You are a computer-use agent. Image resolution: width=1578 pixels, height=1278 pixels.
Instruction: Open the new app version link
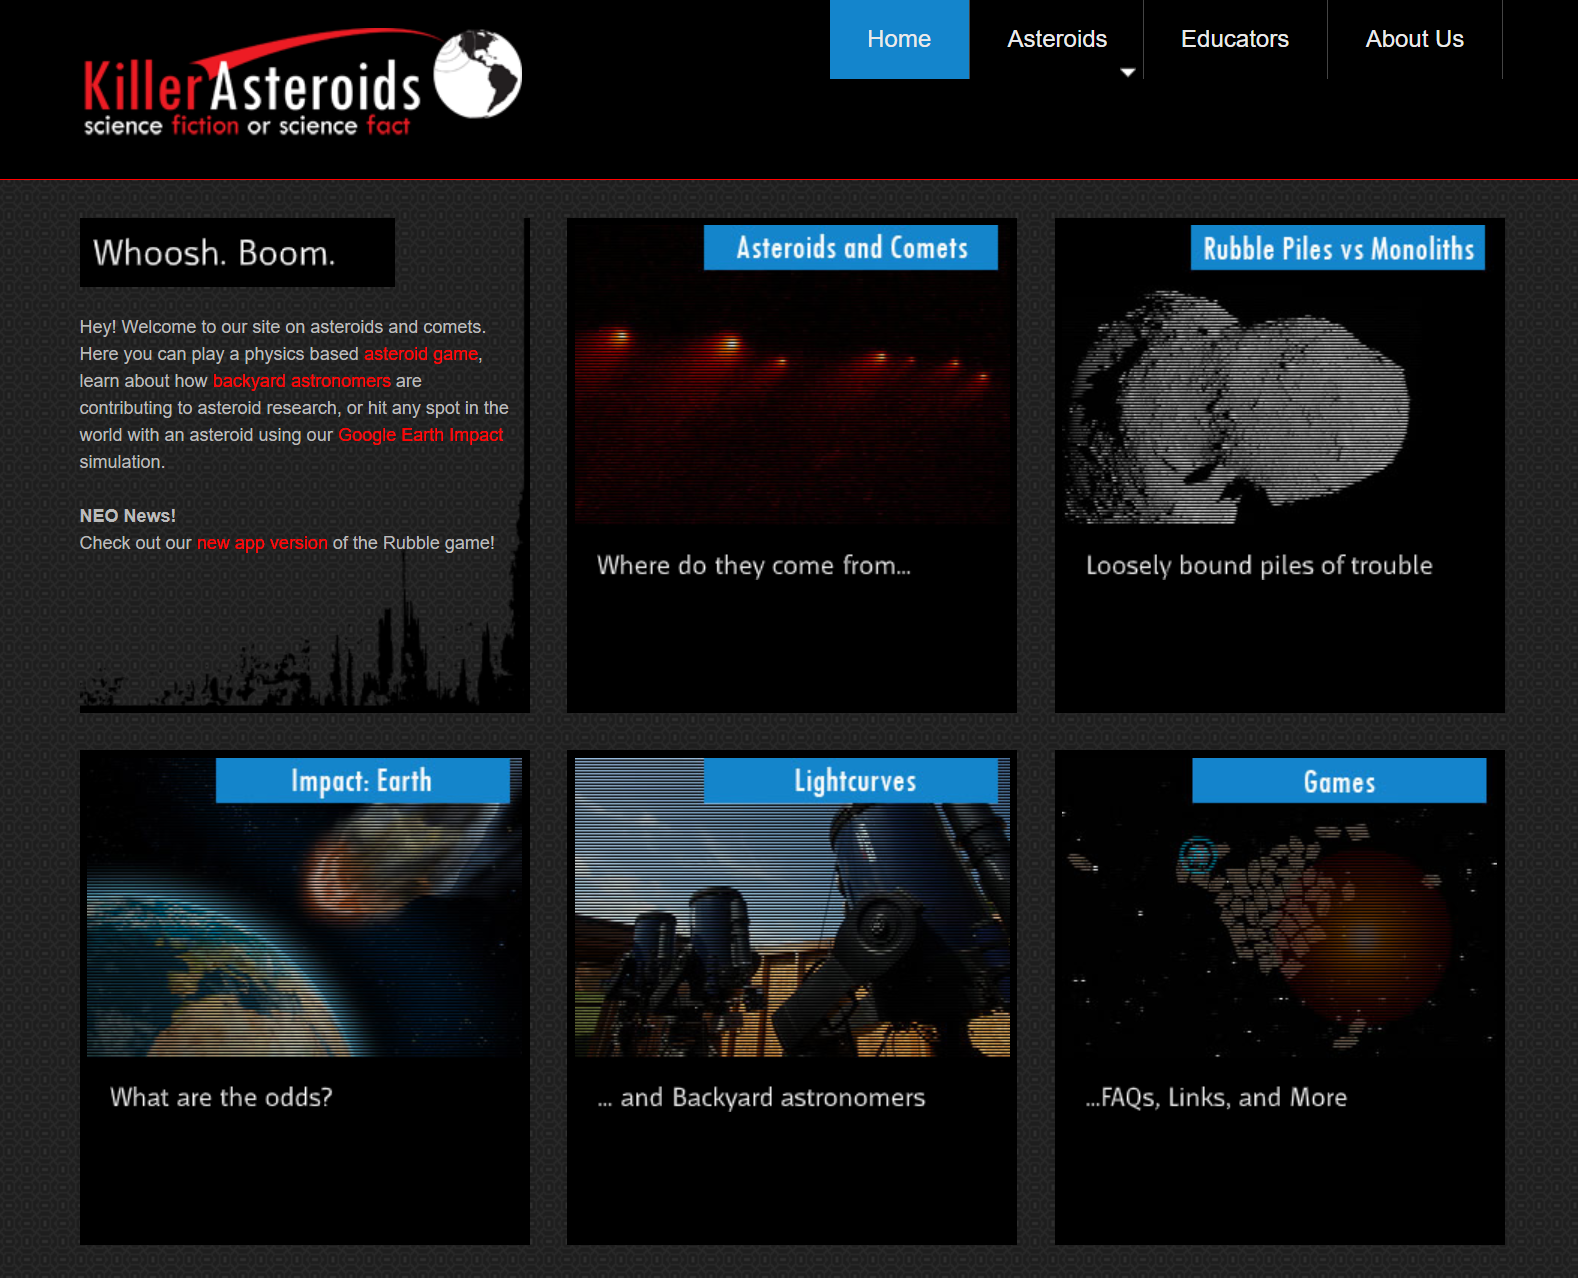[262, 543]
